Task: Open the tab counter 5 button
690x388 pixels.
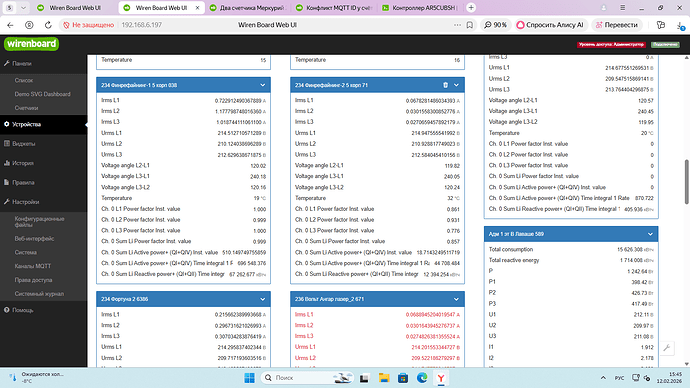Action: tap(10, 7)
